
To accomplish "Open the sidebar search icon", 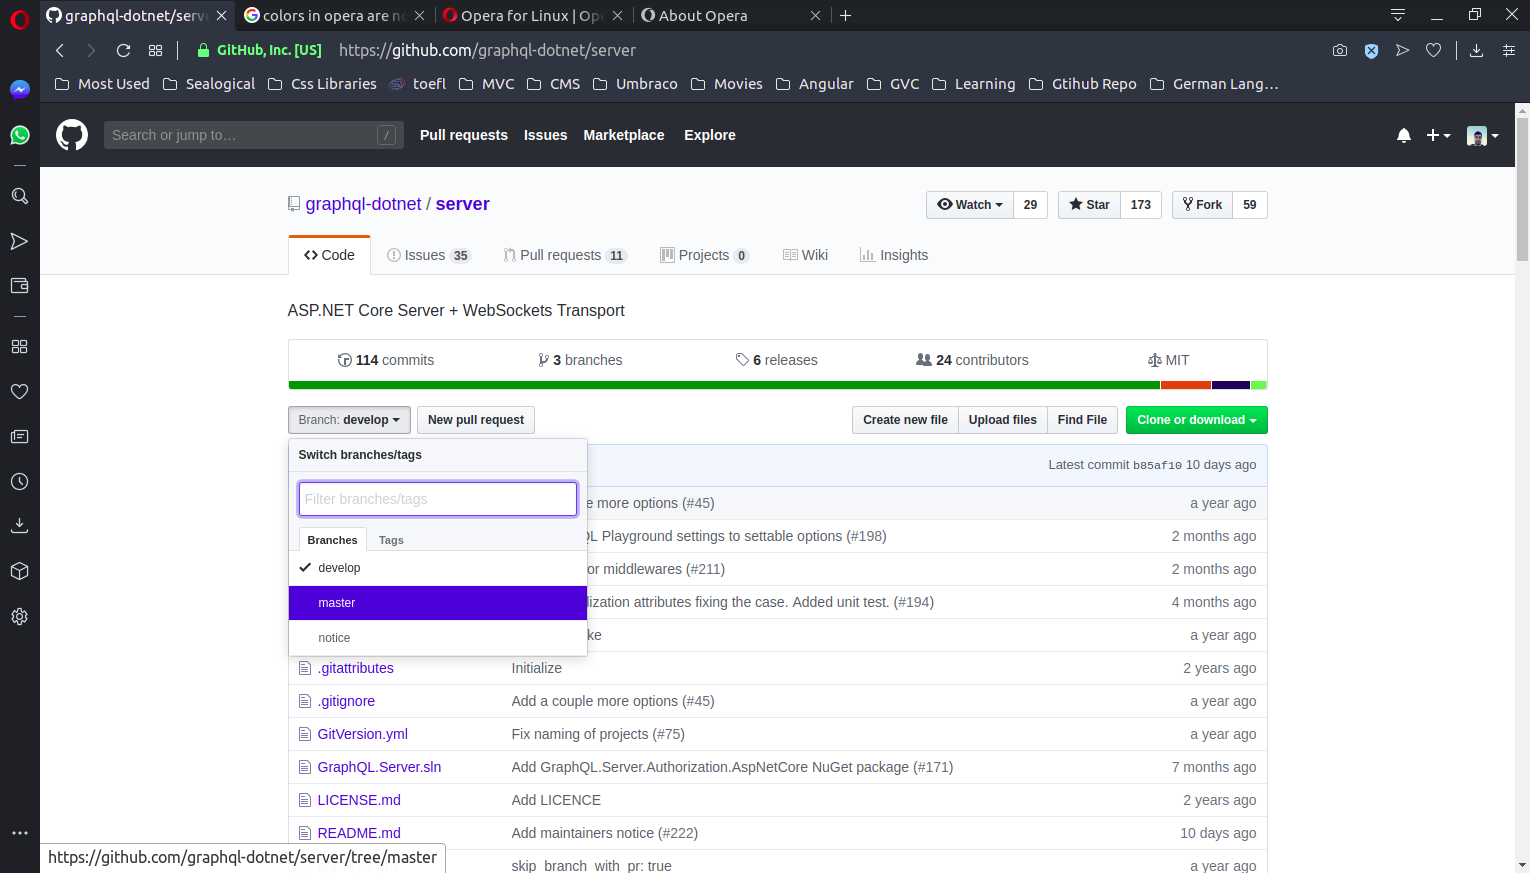I will coord(19,196).
